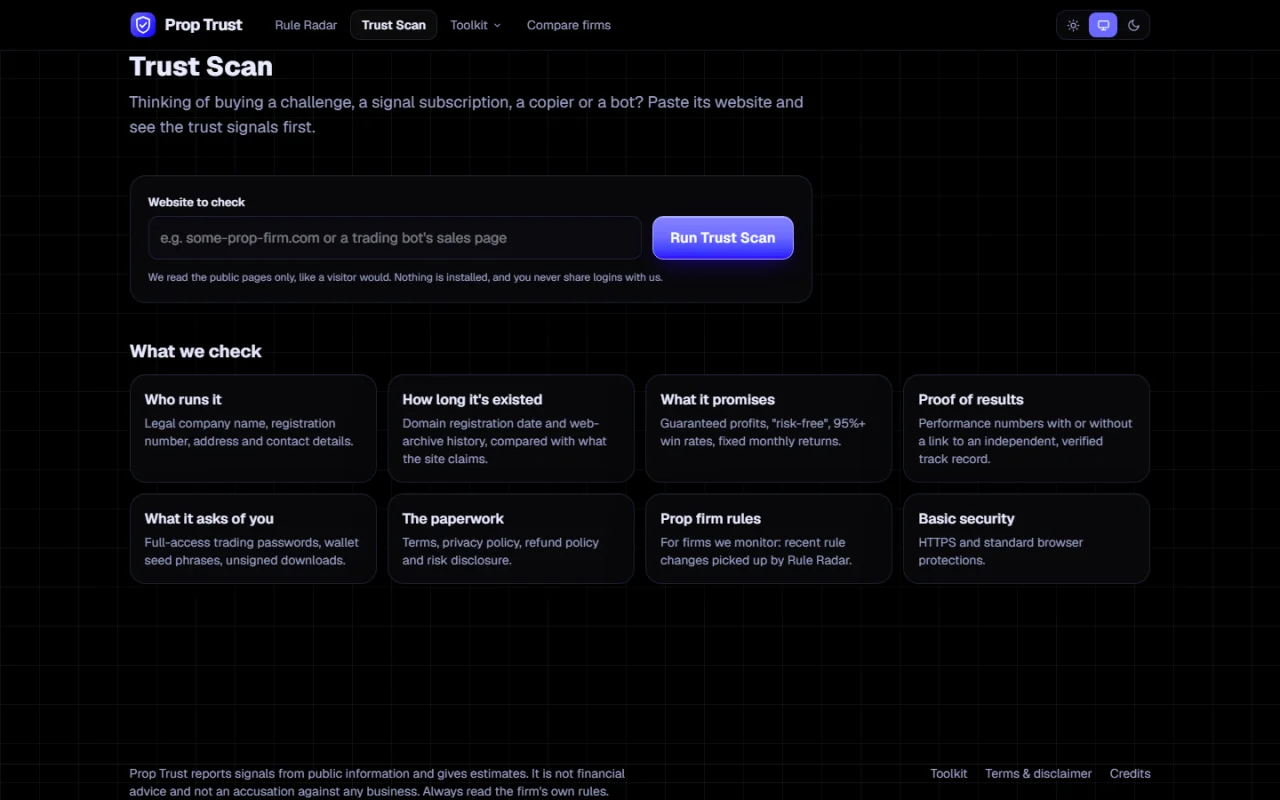Open Terms & disclaimer footer link

tap(1038, 773)
